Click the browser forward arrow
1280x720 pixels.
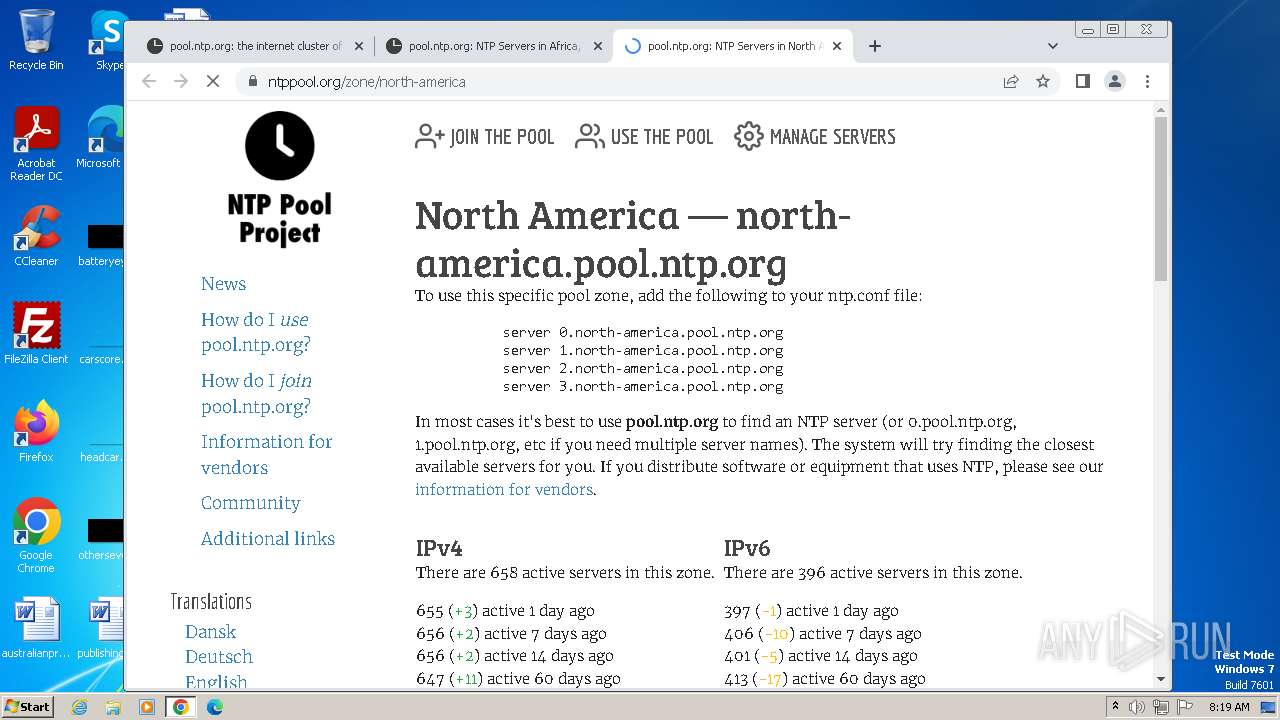[x=181, y=81]
